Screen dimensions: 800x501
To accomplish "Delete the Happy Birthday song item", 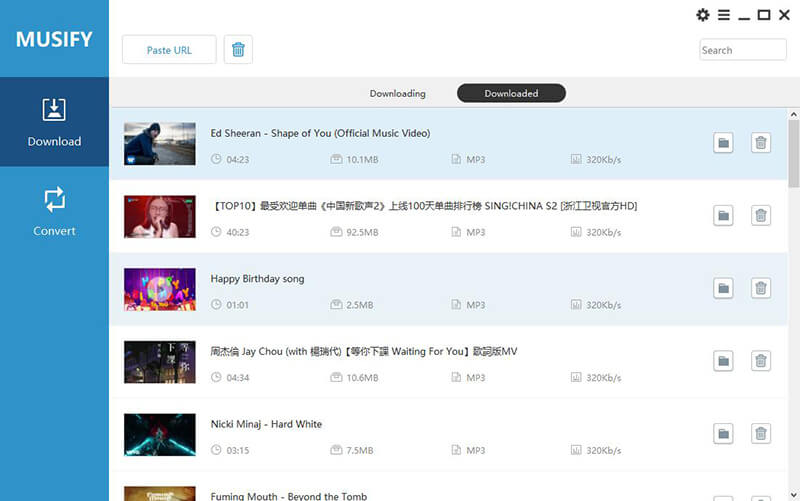I will pos(761,288).
